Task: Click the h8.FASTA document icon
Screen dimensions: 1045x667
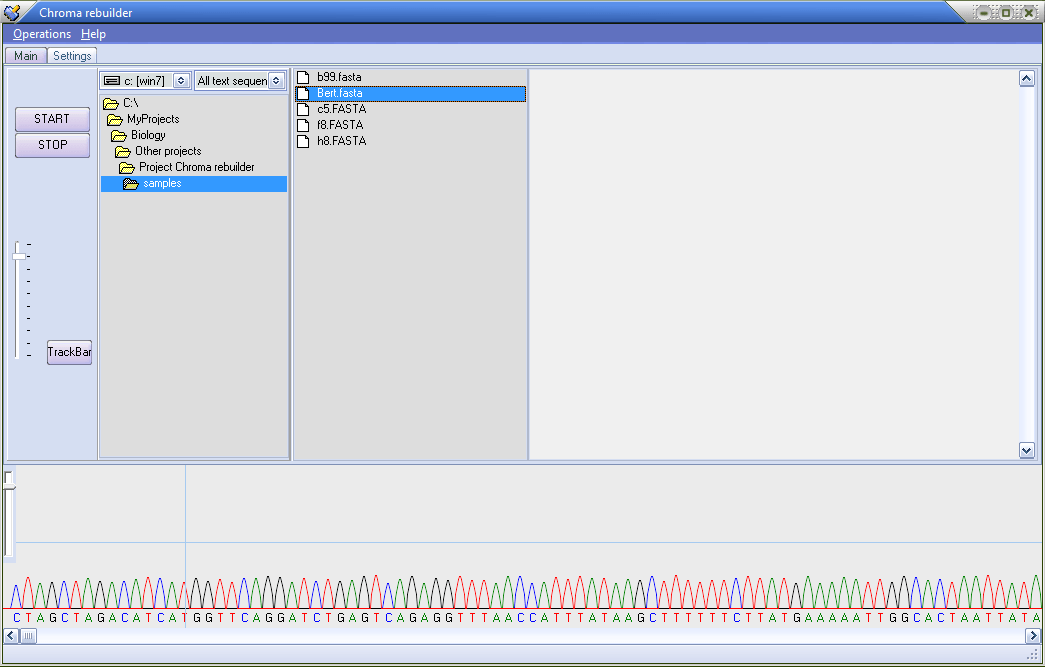Action: coord(303,140)
